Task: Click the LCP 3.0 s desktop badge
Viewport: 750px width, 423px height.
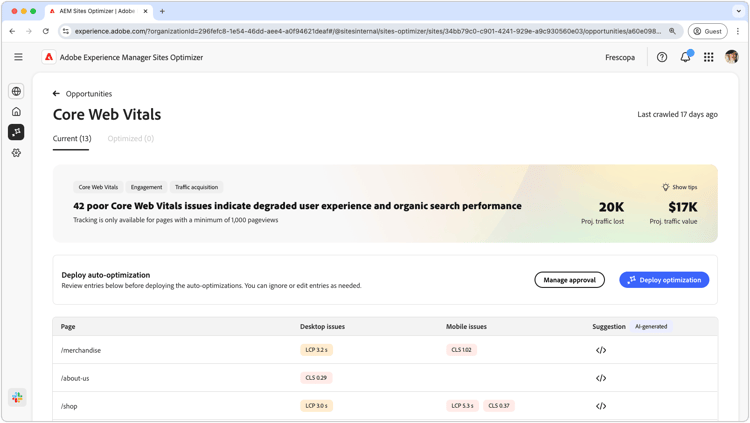Action: coord(316,406)
